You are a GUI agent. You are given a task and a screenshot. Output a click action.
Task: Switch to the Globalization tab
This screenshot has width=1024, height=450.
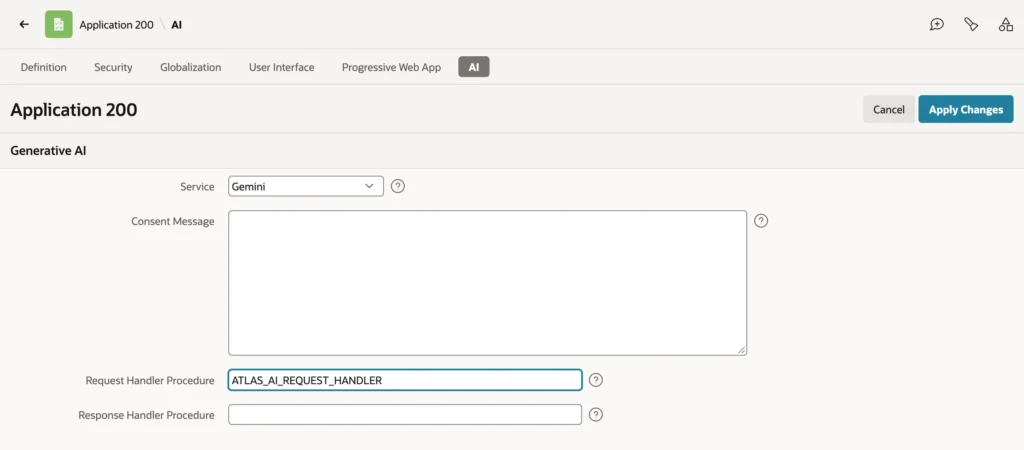tap(191, 67)
